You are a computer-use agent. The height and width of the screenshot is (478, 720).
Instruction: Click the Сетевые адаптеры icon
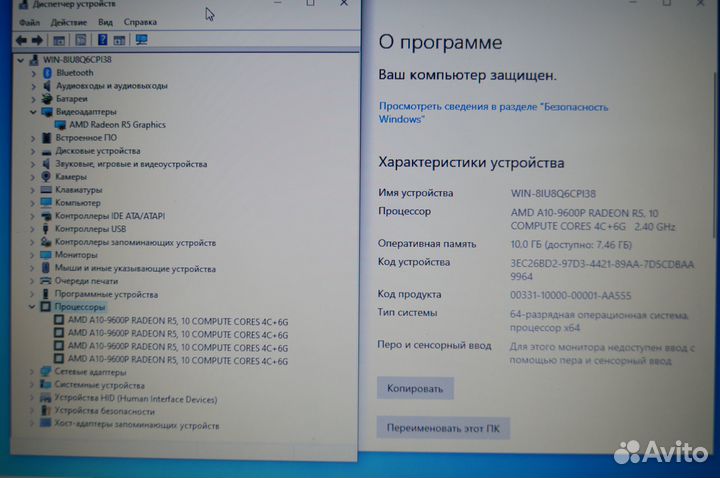[45, 371]
